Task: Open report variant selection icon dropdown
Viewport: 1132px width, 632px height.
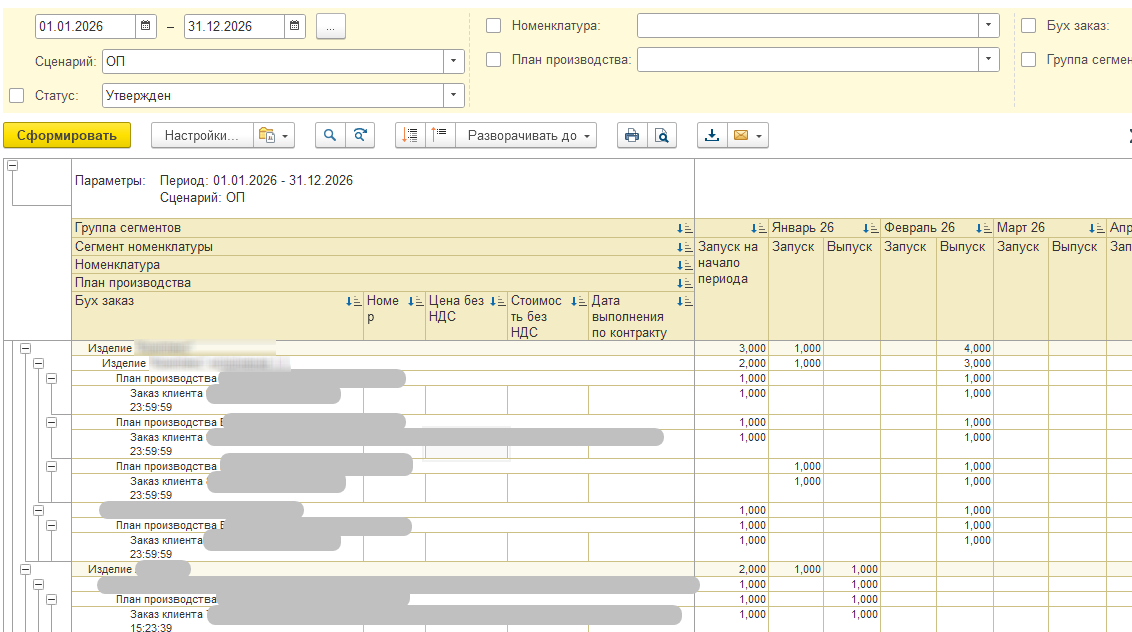Action: (273, 135)
